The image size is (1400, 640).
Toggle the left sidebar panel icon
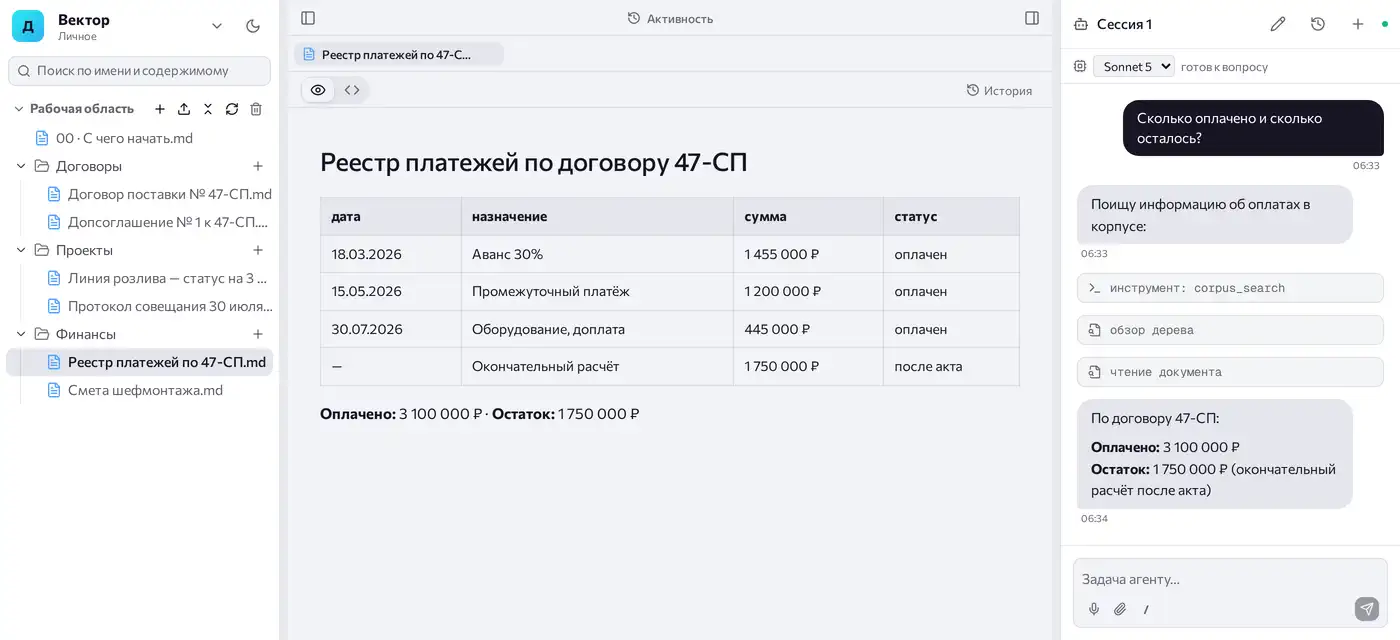pyautogui.click(x=308, y=18)
